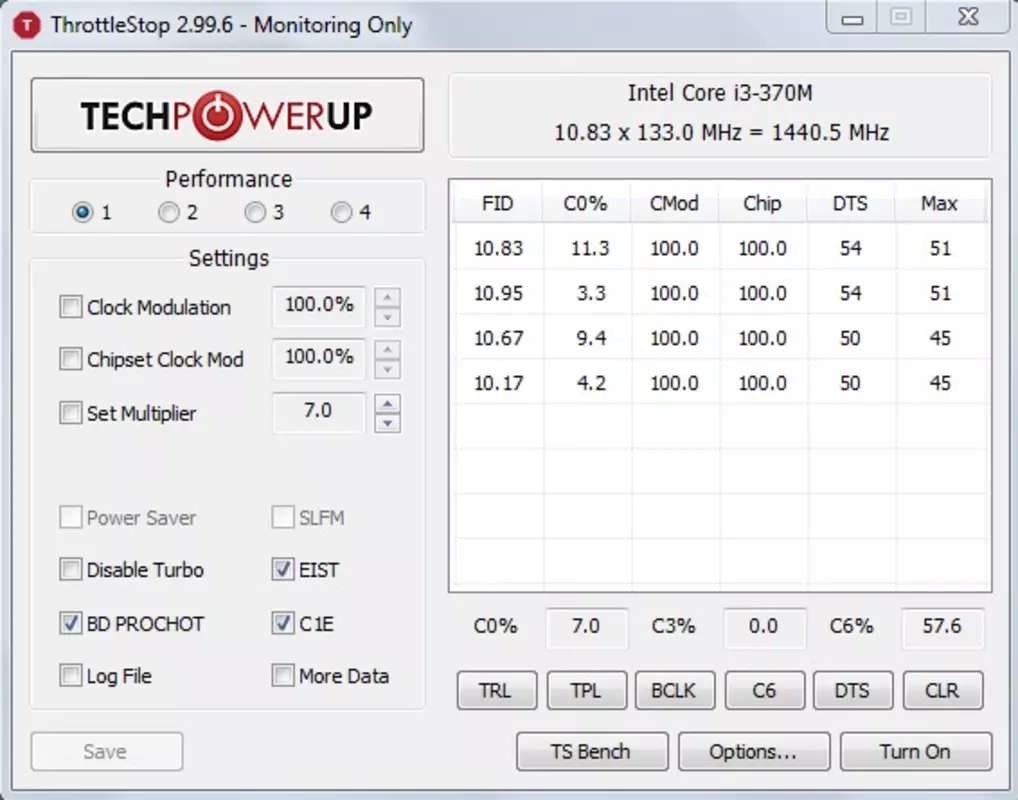Click the FID value 10.83

pyautogui.click(x=498, y=248)
